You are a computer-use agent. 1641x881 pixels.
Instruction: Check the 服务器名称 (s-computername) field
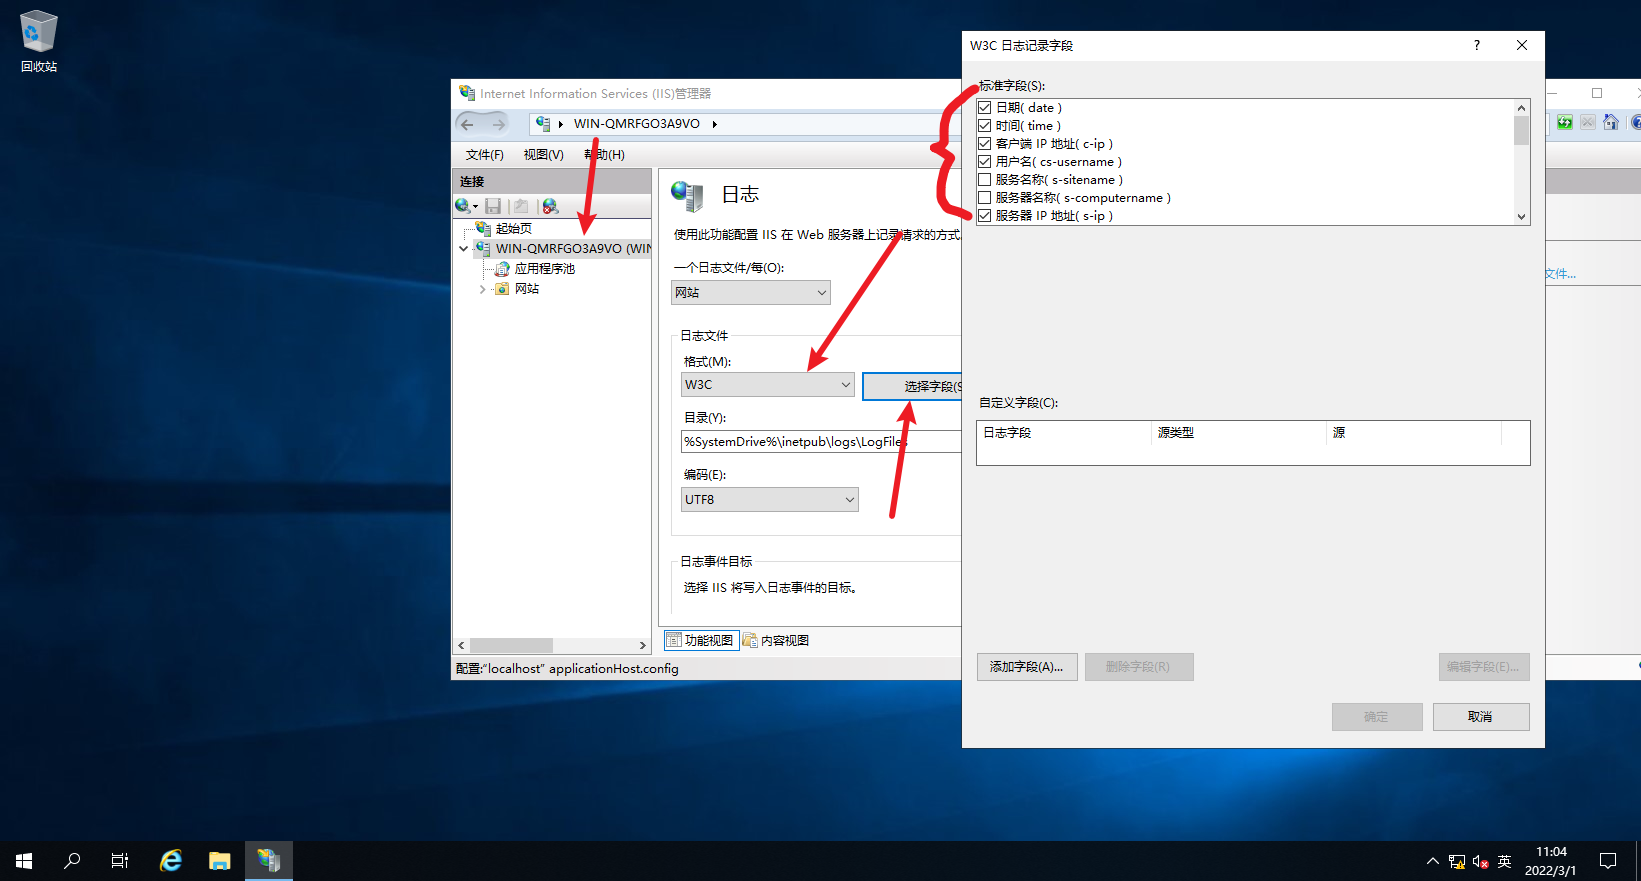tap(985, 198)
